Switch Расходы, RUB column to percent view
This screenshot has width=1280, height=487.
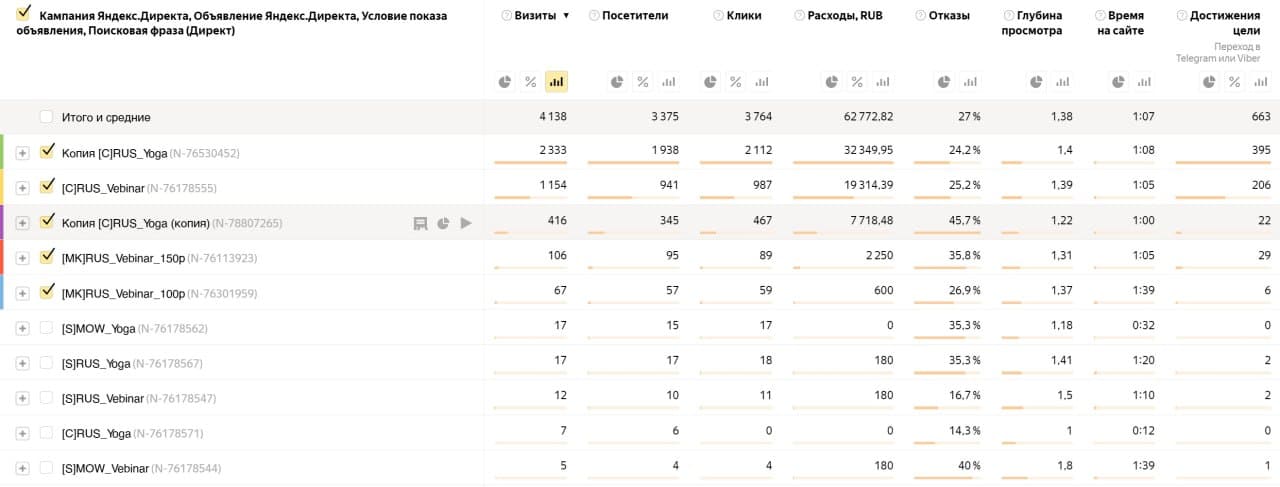(x=857, y=82)
